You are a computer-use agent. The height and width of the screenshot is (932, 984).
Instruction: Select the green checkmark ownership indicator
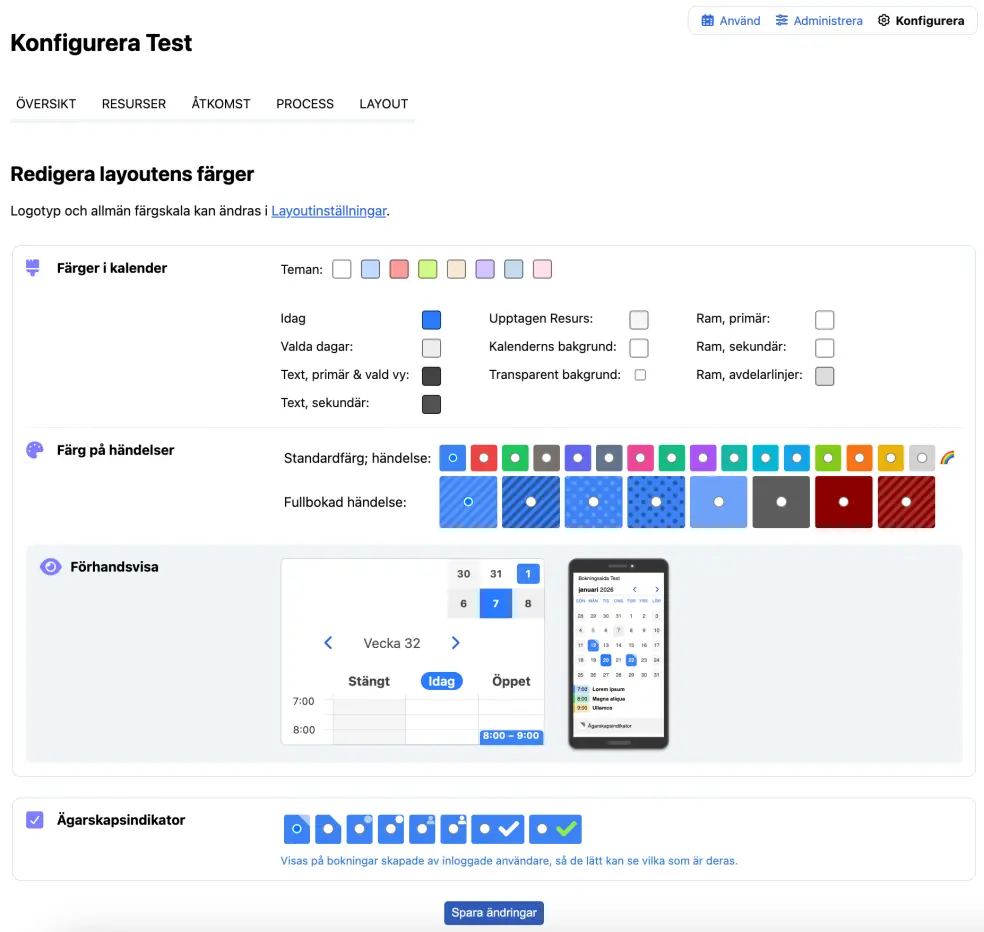pos(555,829)
